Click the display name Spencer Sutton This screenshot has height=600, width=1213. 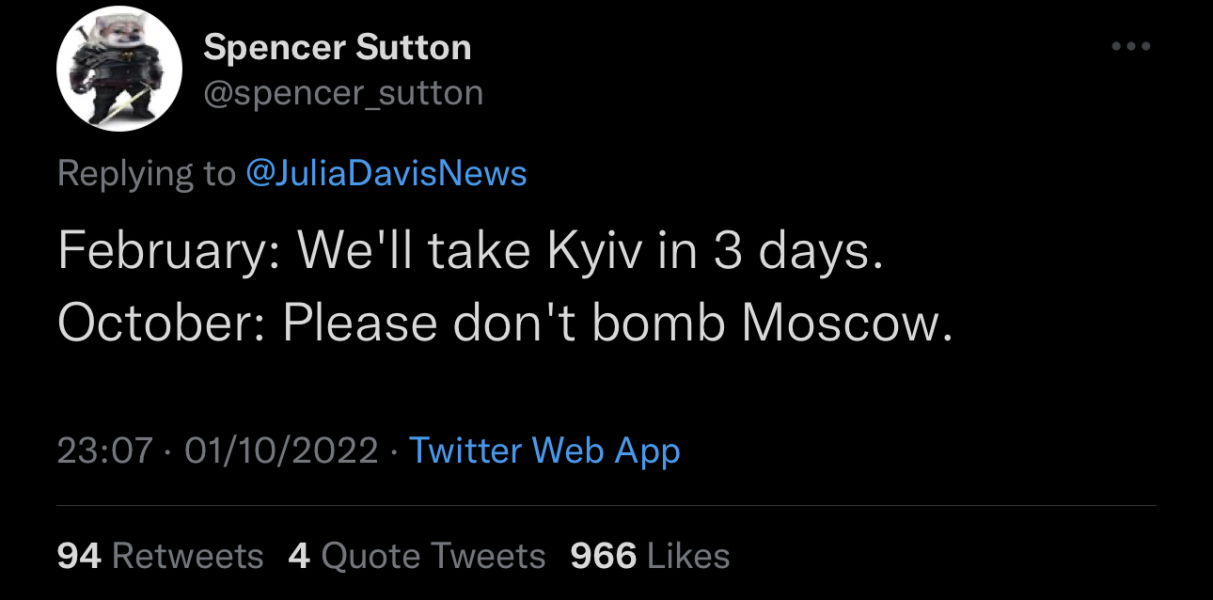338,46
